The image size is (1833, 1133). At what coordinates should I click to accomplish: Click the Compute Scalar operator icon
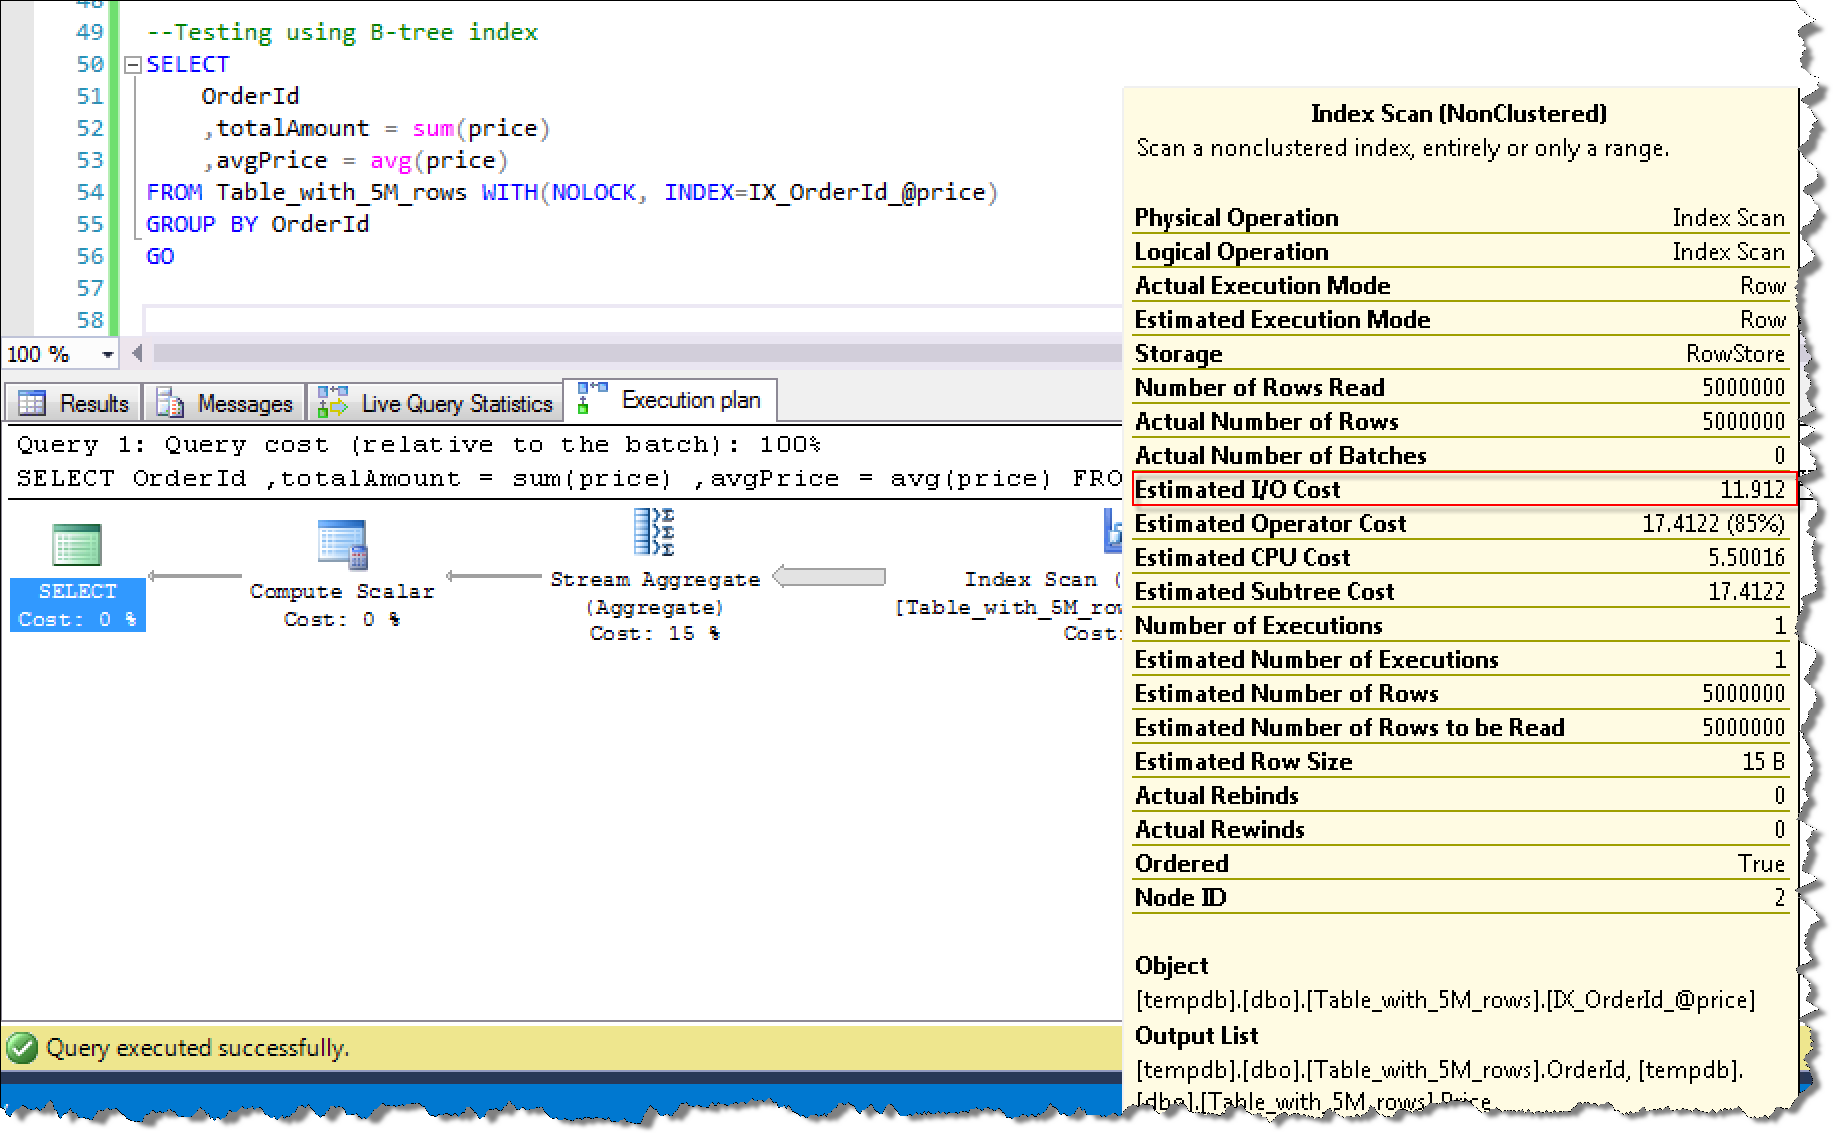[x=342, y=544]
